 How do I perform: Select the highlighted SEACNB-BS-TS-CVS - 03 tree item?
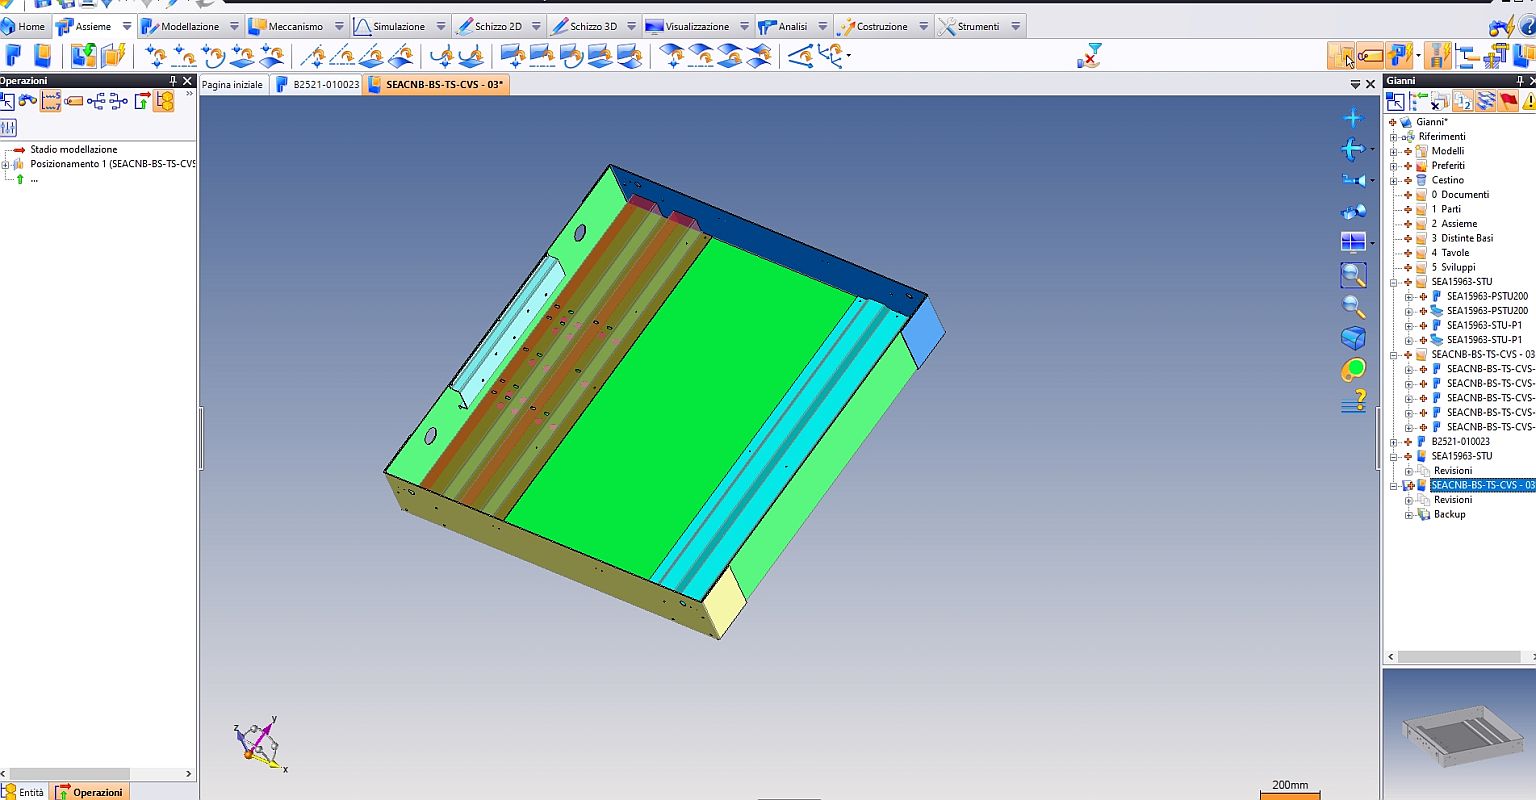pos(1482,485)
